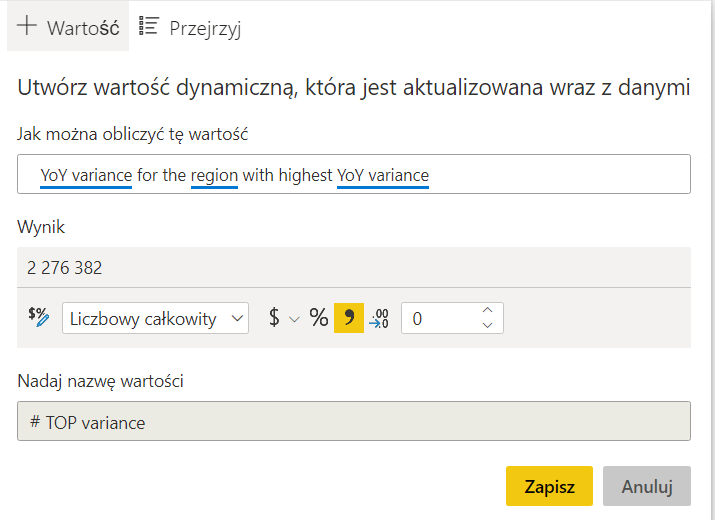
Task: Open the Liczbowy całkowity format dropdown
Action: click(155, 318)
